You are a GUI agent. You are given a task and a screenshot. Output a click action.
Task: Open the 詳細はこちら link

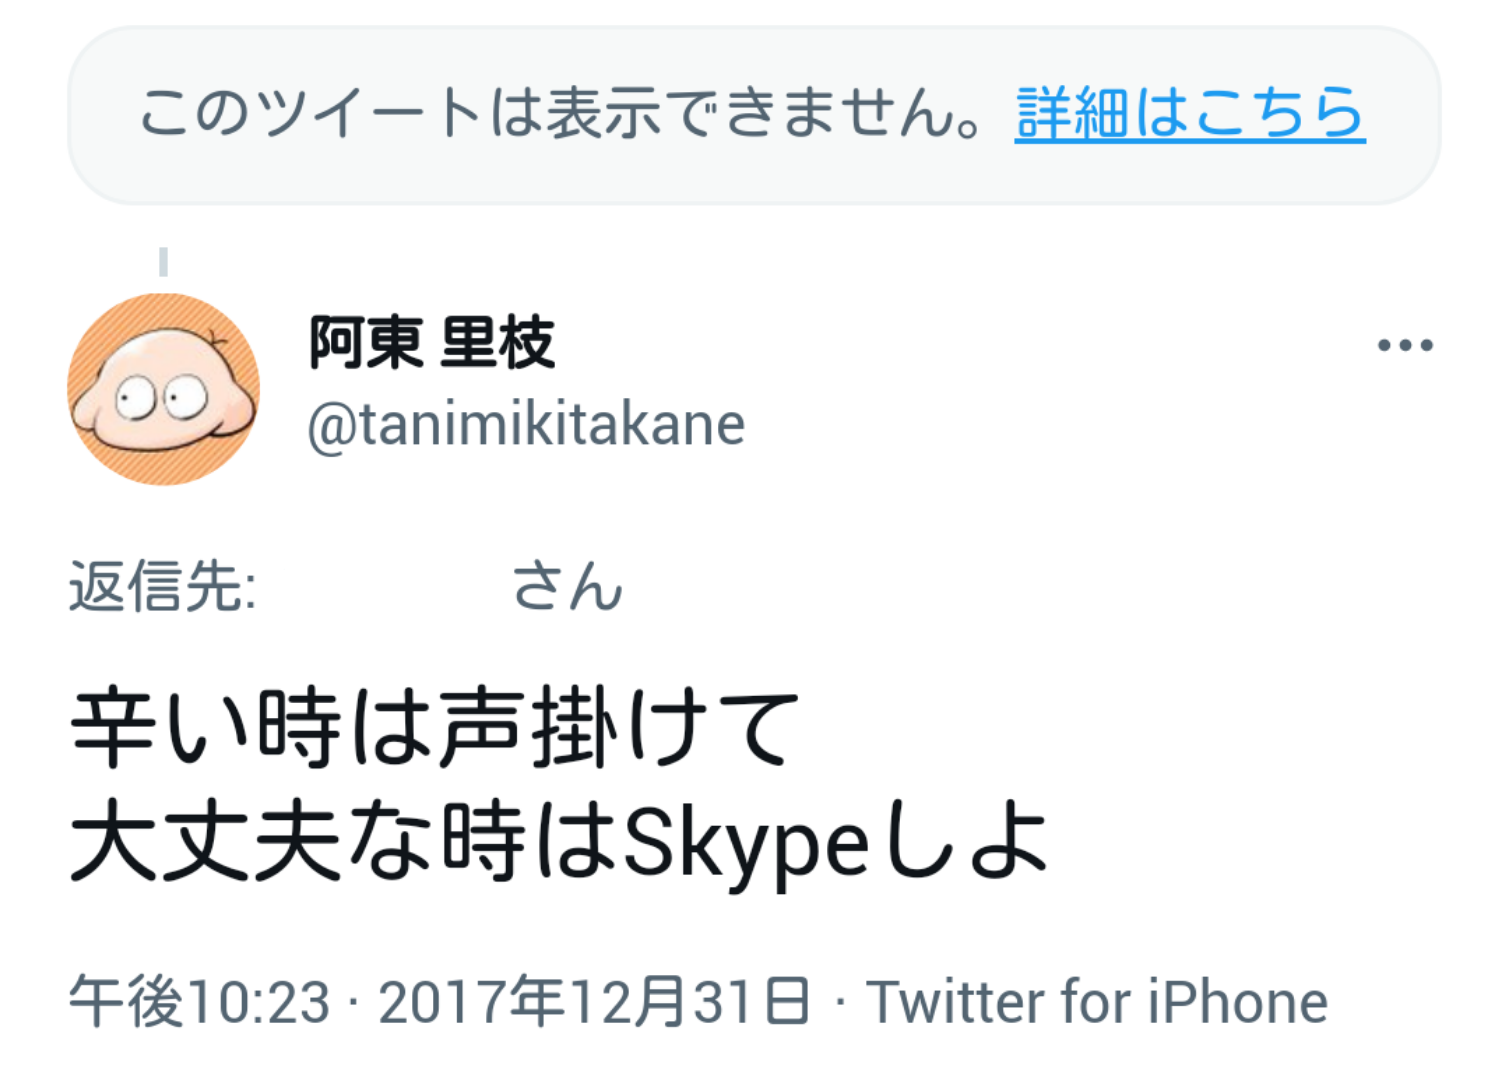[1189, 112]
